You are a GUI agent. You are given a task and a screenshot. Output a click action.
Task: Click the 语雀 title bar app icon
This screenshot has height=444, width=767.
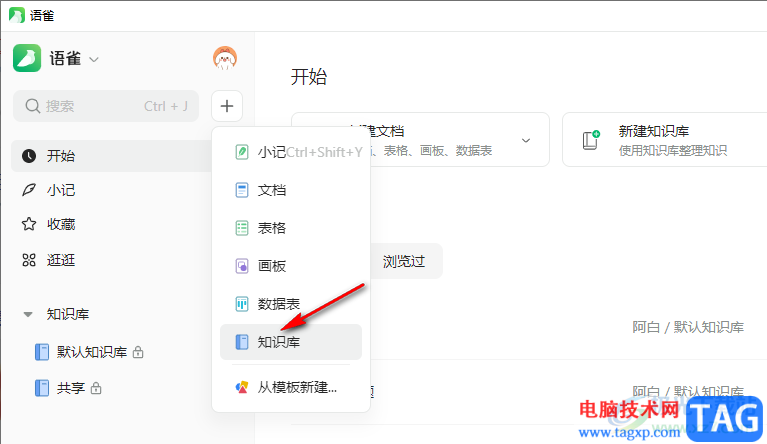[x=17, y=15]
